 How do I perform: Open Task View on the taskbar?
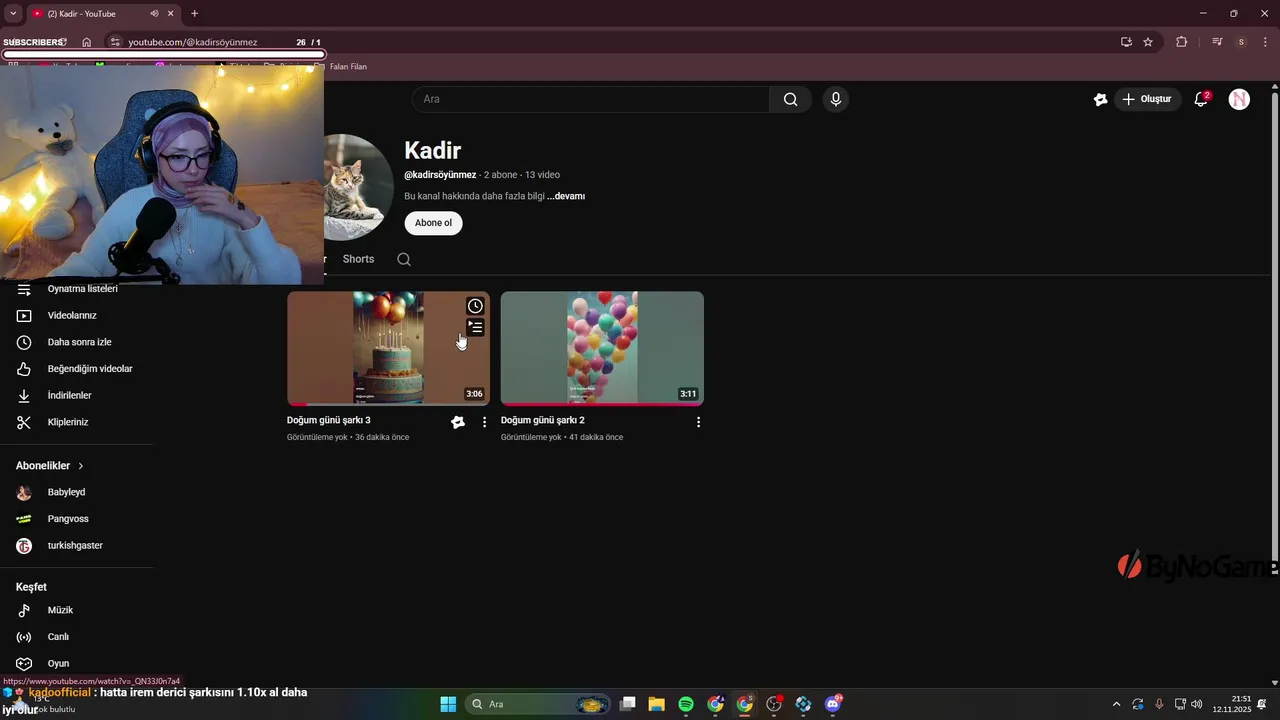click(x=627, y=704)
